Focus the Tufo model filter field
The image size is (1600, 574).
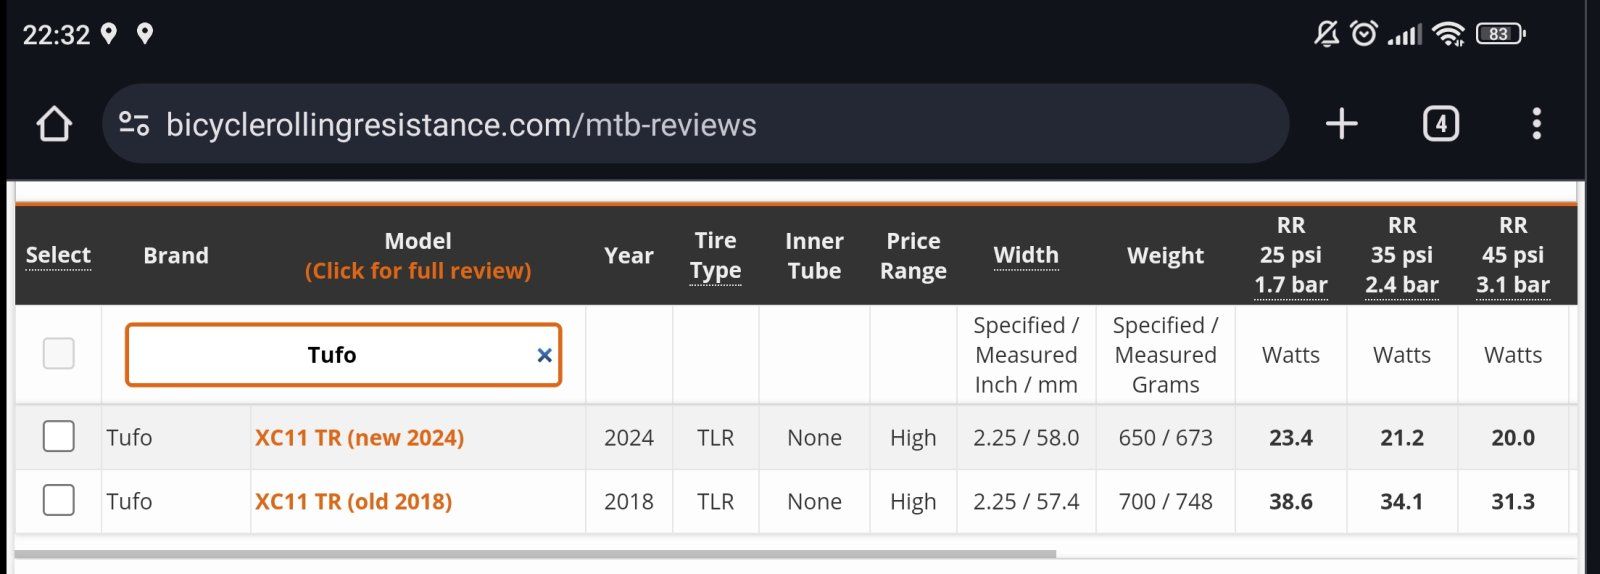[330, 355]
